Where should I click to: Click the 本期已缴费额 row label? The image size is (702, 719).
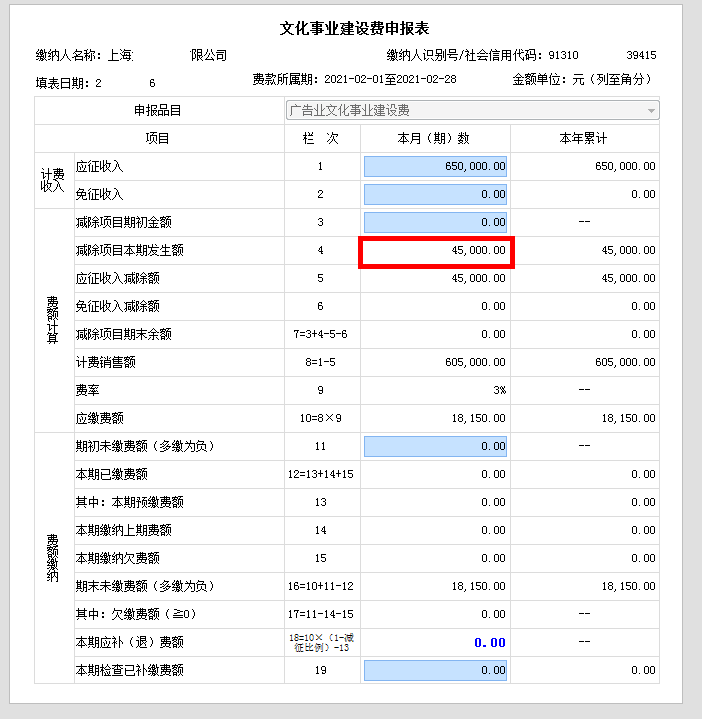111,474
